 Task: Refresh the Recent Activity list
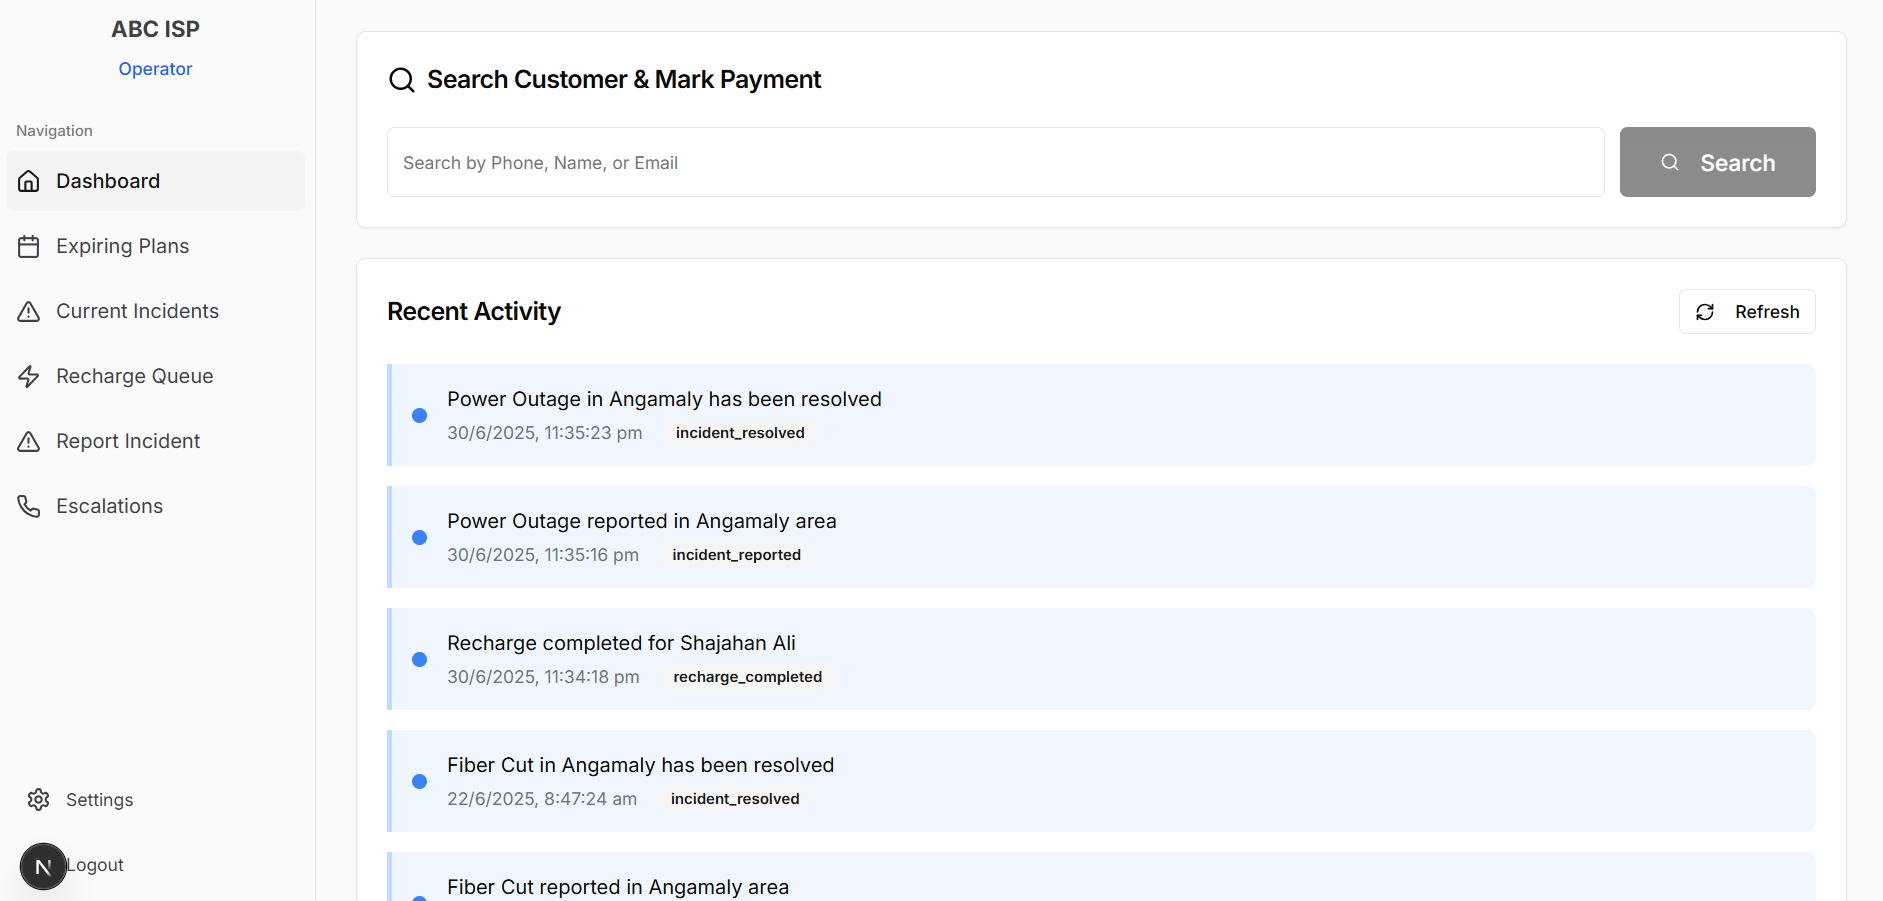1747,312
